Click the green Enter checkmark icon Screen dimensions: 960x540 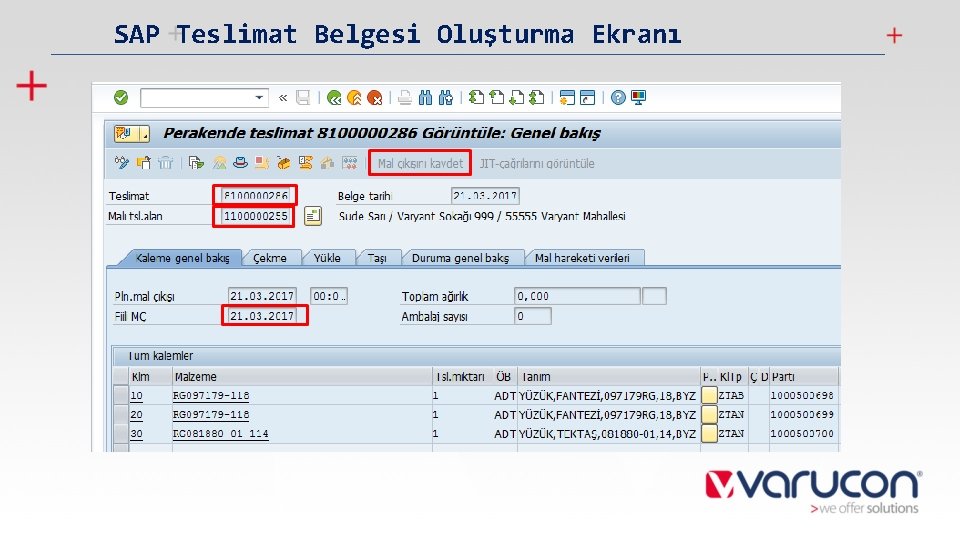(121, 97)
